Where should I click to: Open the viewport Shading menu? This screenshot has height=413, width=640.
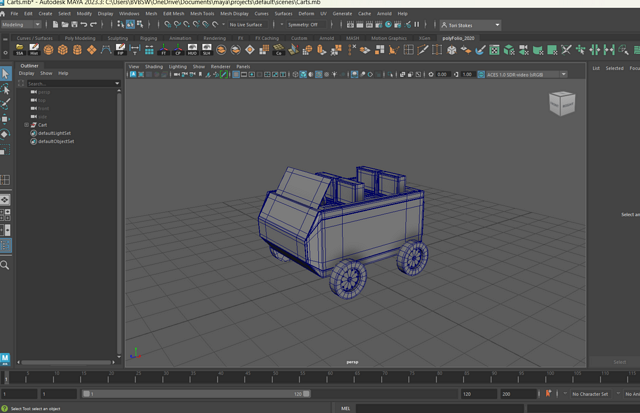154,66
